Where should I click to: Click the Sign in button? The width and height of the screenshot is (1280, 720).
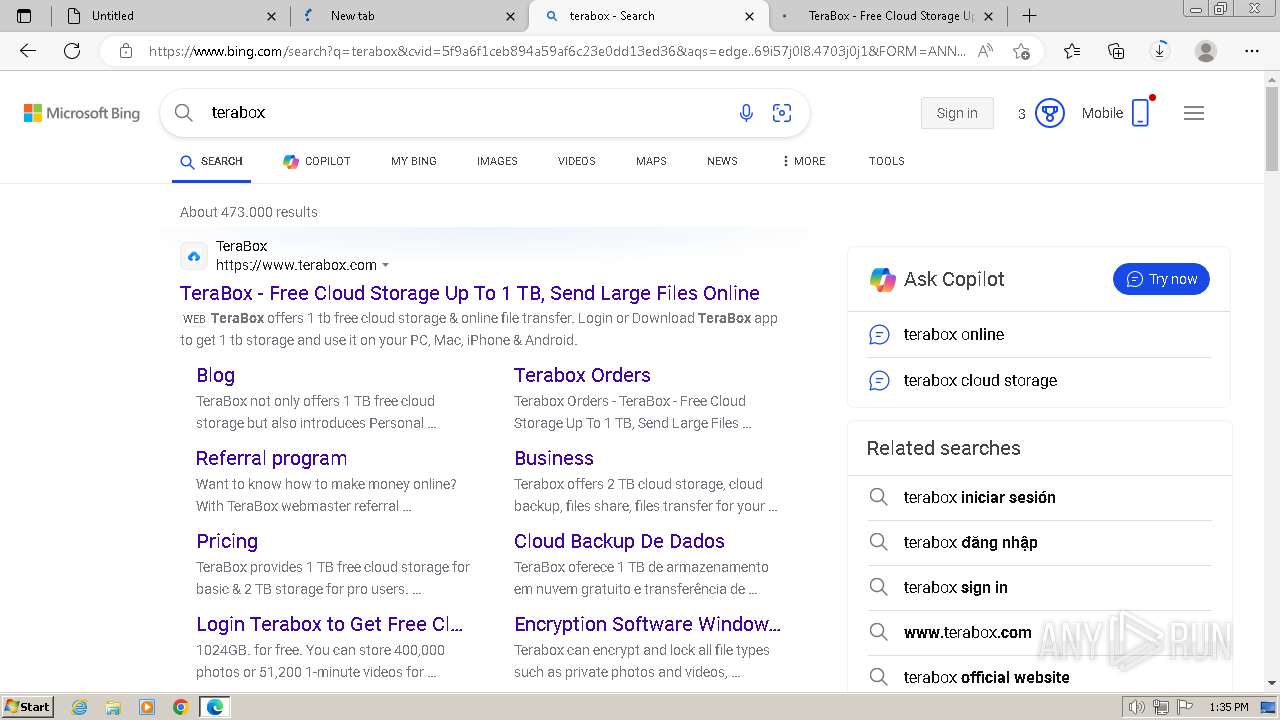957,113
